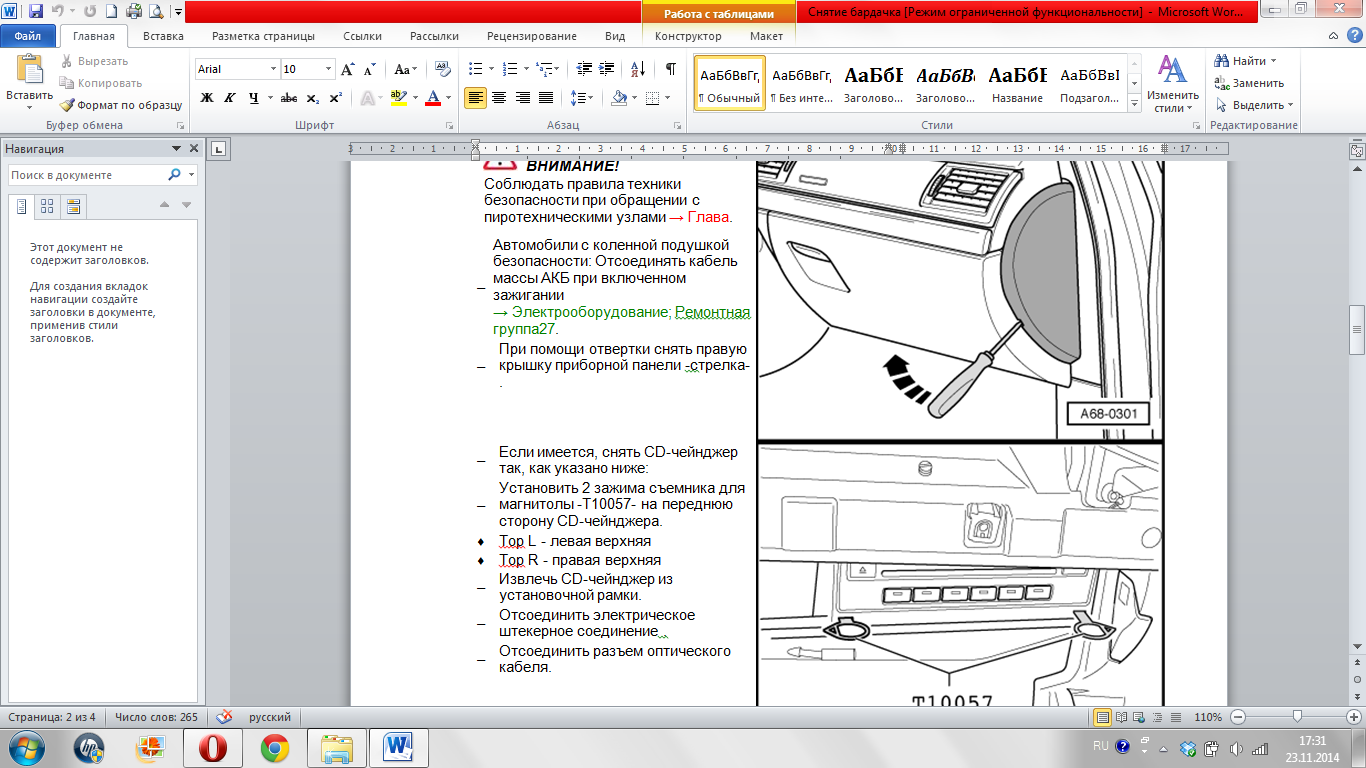Expand the styles gallery list

(x=1134, y=104)
